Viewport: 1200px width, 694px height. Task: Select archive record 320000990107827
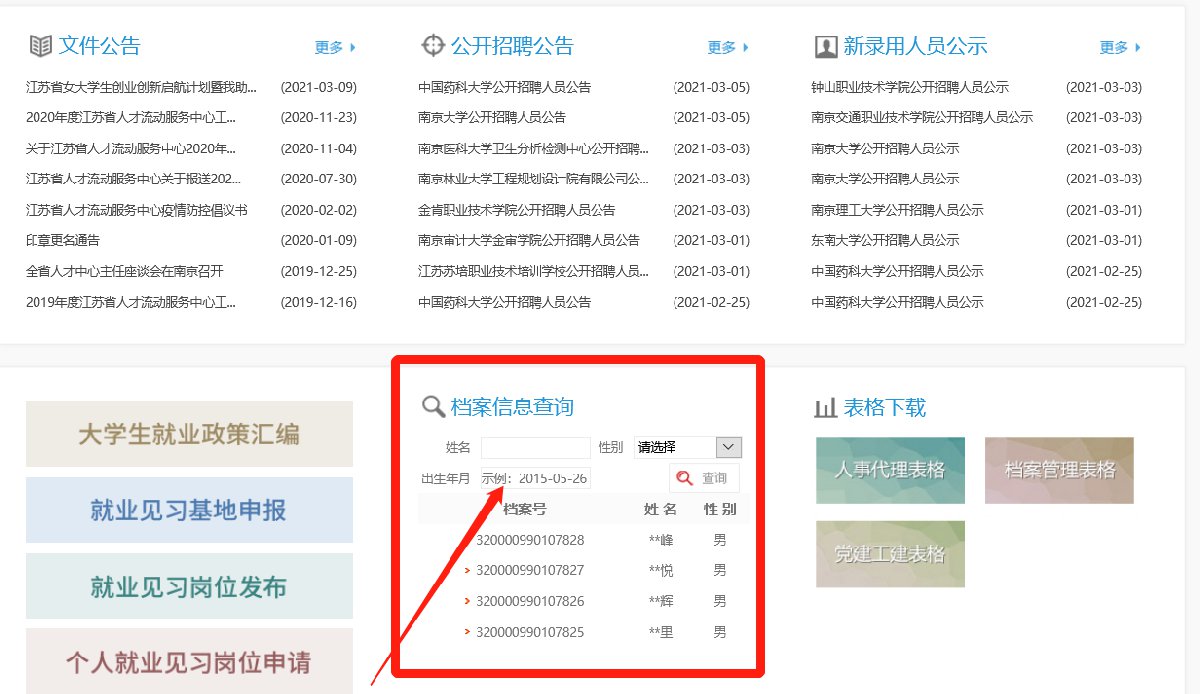[530, 570]
